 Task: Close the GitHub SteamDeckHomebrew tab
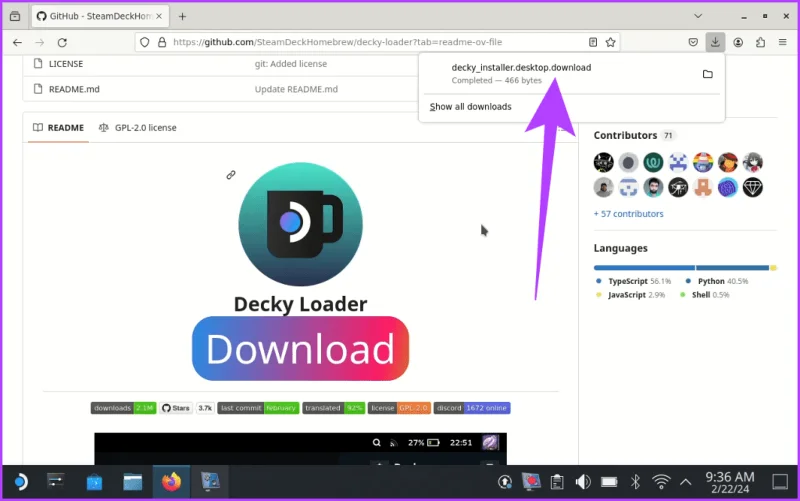tap(159, 16)
